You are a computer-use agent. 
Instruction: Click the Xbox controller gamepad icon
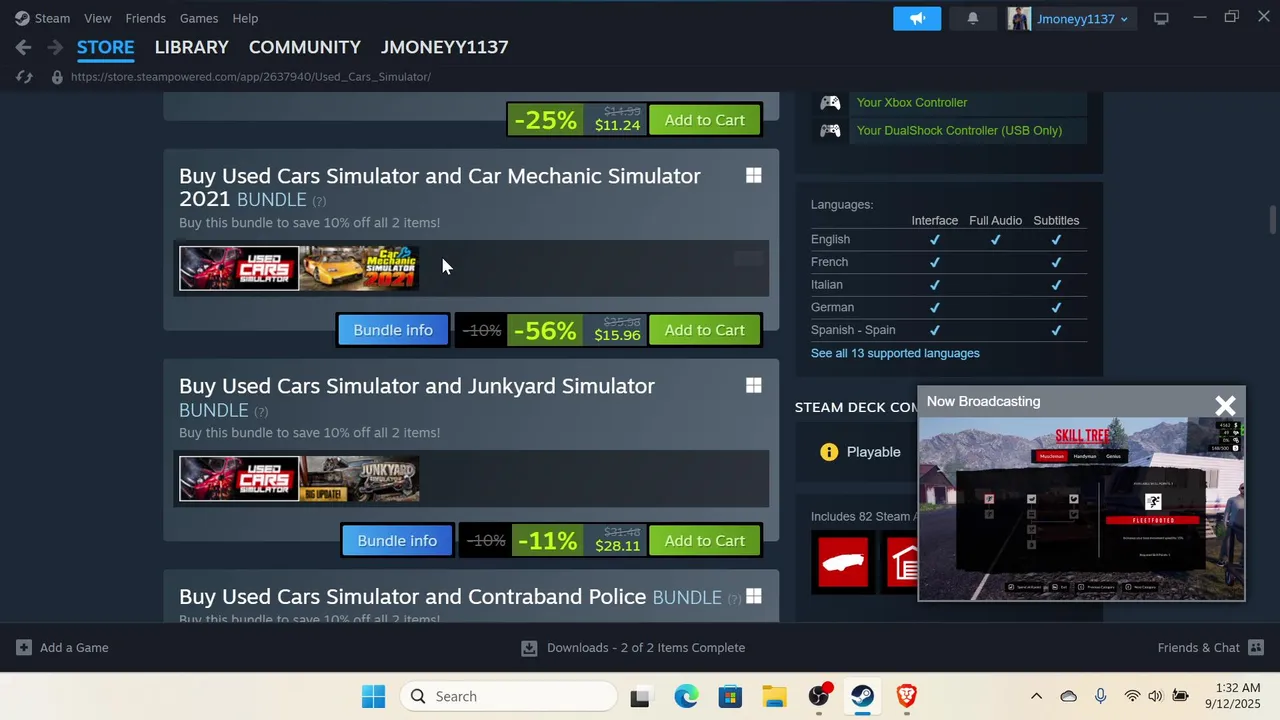coord(830,102)
